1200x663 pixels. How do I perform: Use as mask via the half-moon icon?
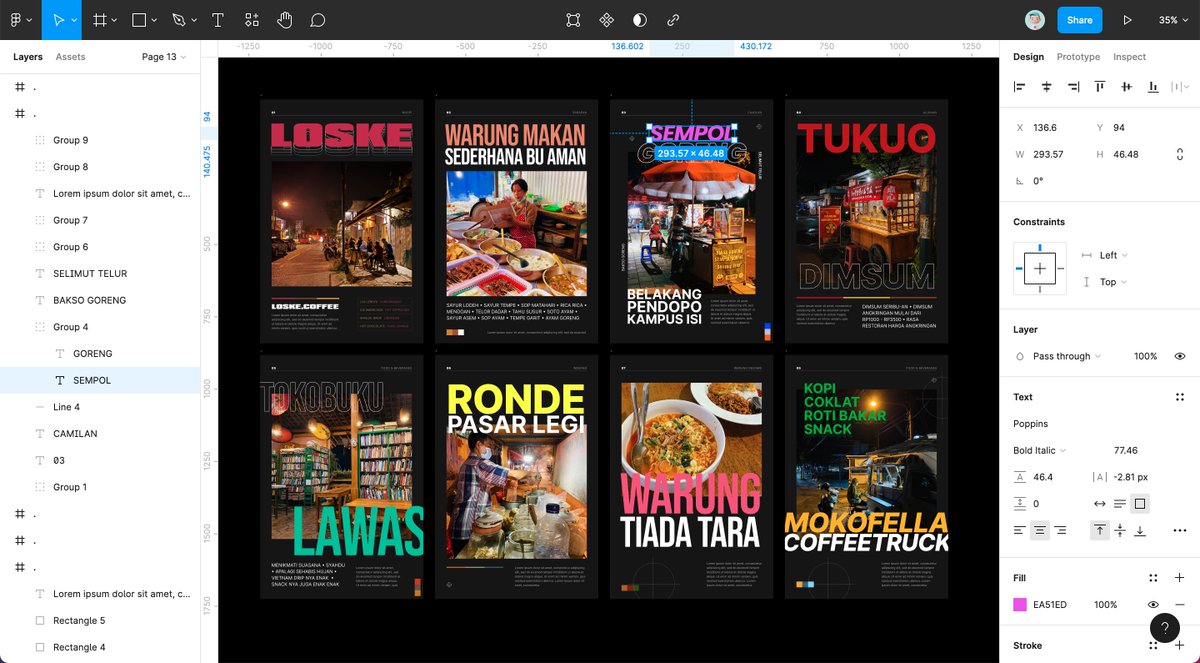639,19
